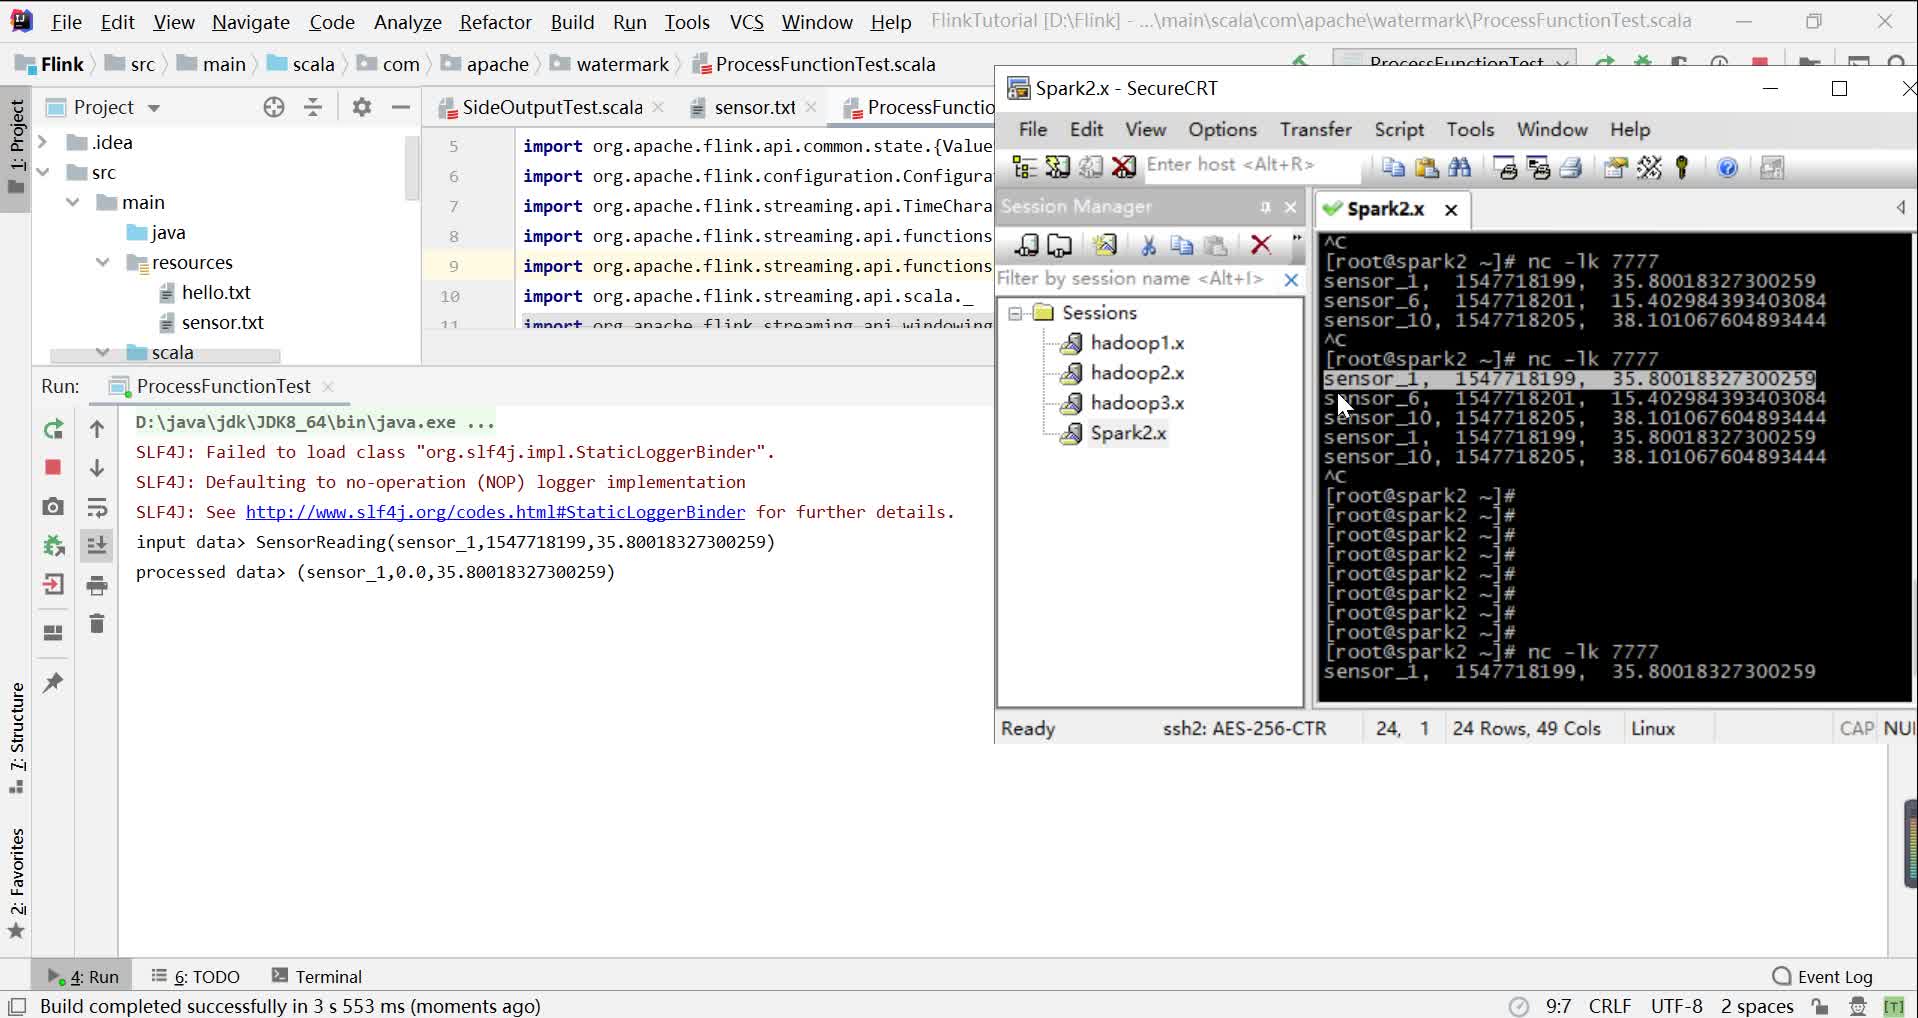Open the CRLF line separator selector
Screen dimensions: 1918x1018
click(x=1610, y=1006)
